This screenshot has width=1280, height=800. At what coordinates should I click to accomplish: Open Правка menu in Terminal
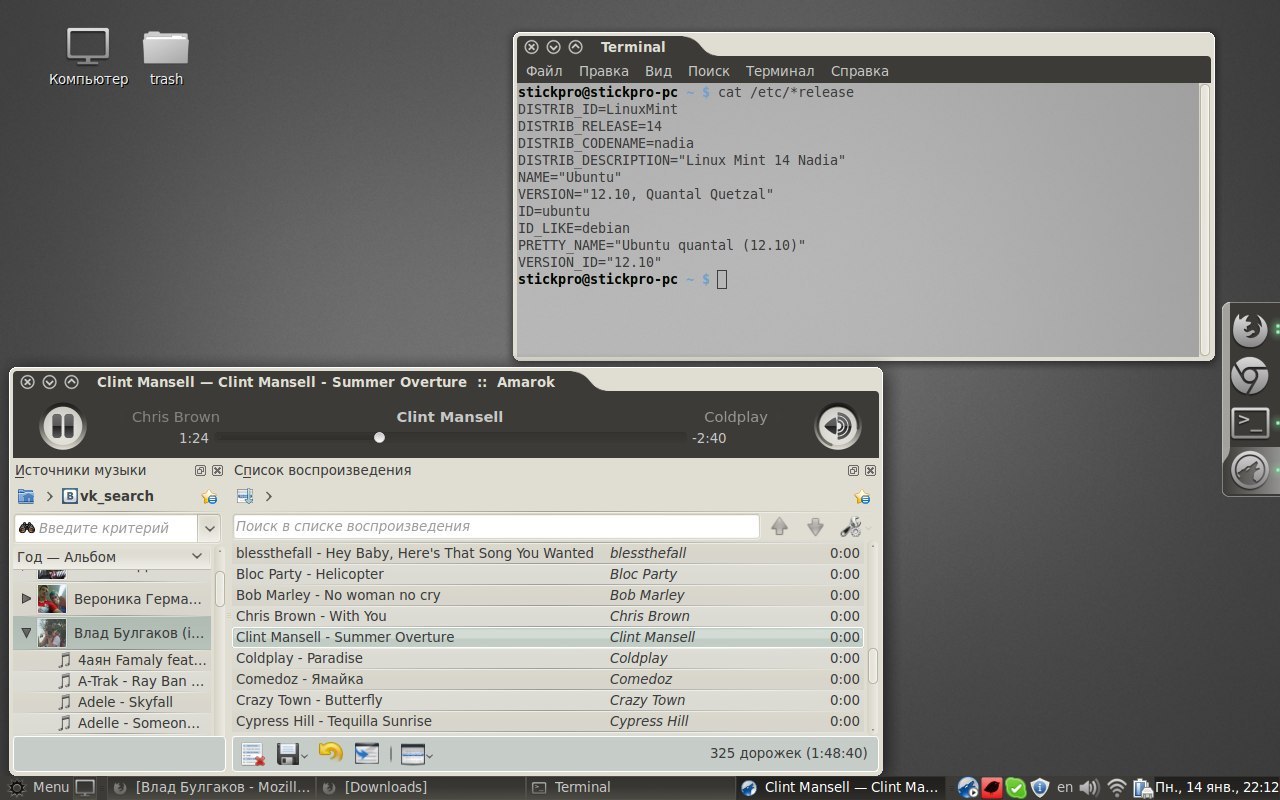(604, 71)
